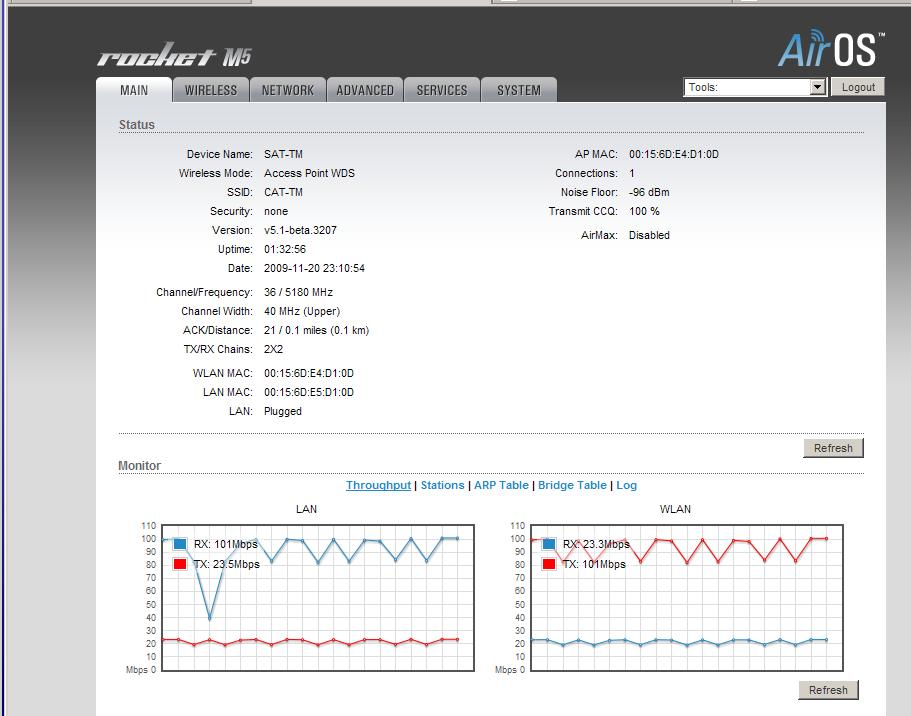911x716 pixels.
Task: Switch to the MAIN tab
Action: [134, 90]
